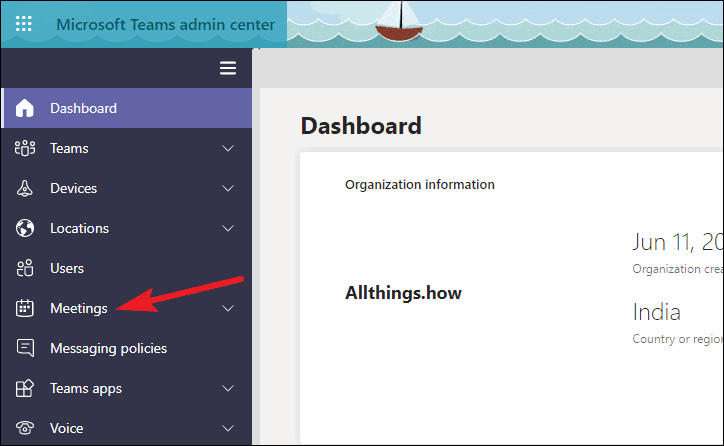The height and width of the screenshot is (446, 724).
Task: Click the India country value
Action: pyautogui.click(x=657, y=312)
